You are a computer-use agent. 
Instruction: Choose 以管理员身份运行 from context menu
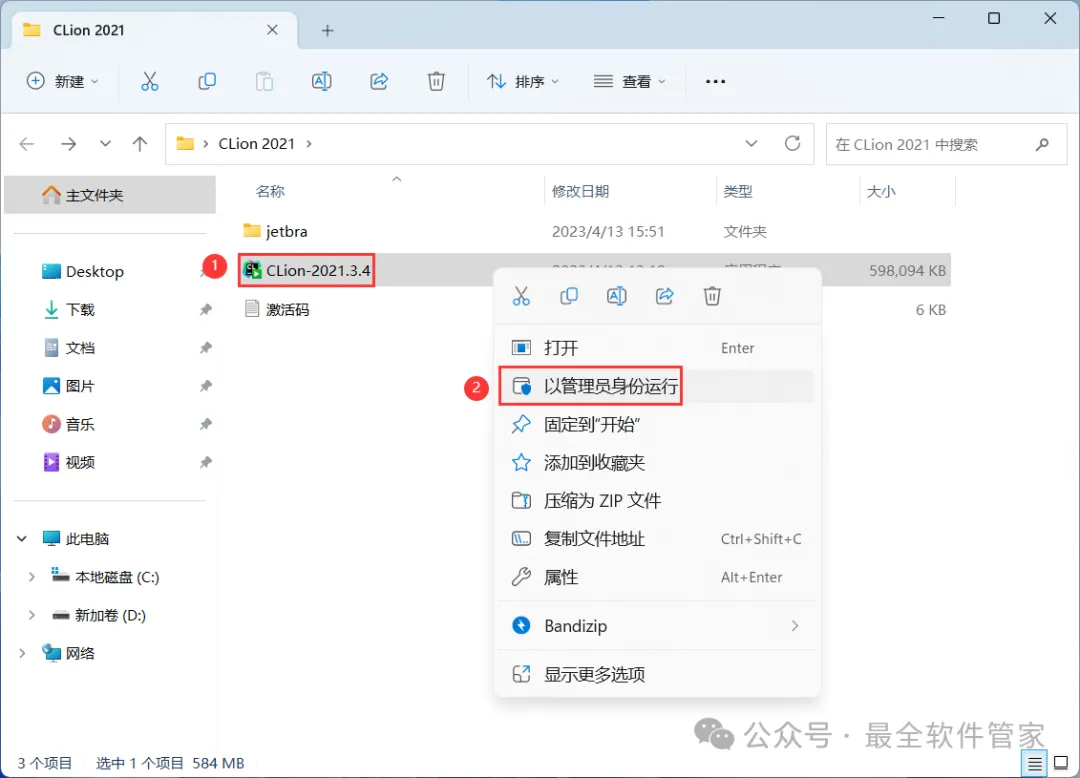[x=656, y=386]
